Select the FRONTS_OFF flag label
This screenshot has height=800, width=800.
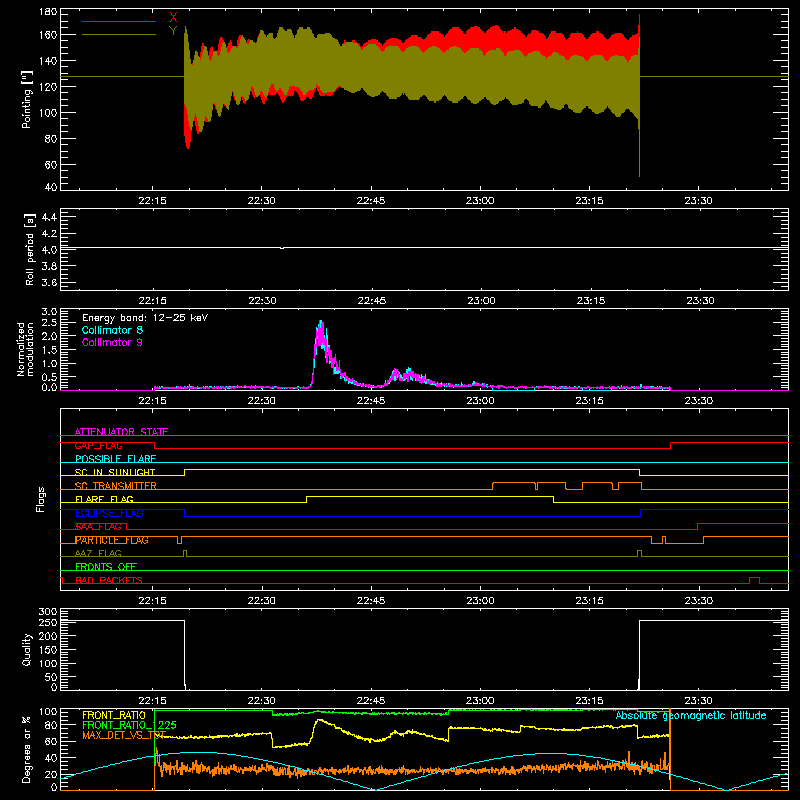106,567
